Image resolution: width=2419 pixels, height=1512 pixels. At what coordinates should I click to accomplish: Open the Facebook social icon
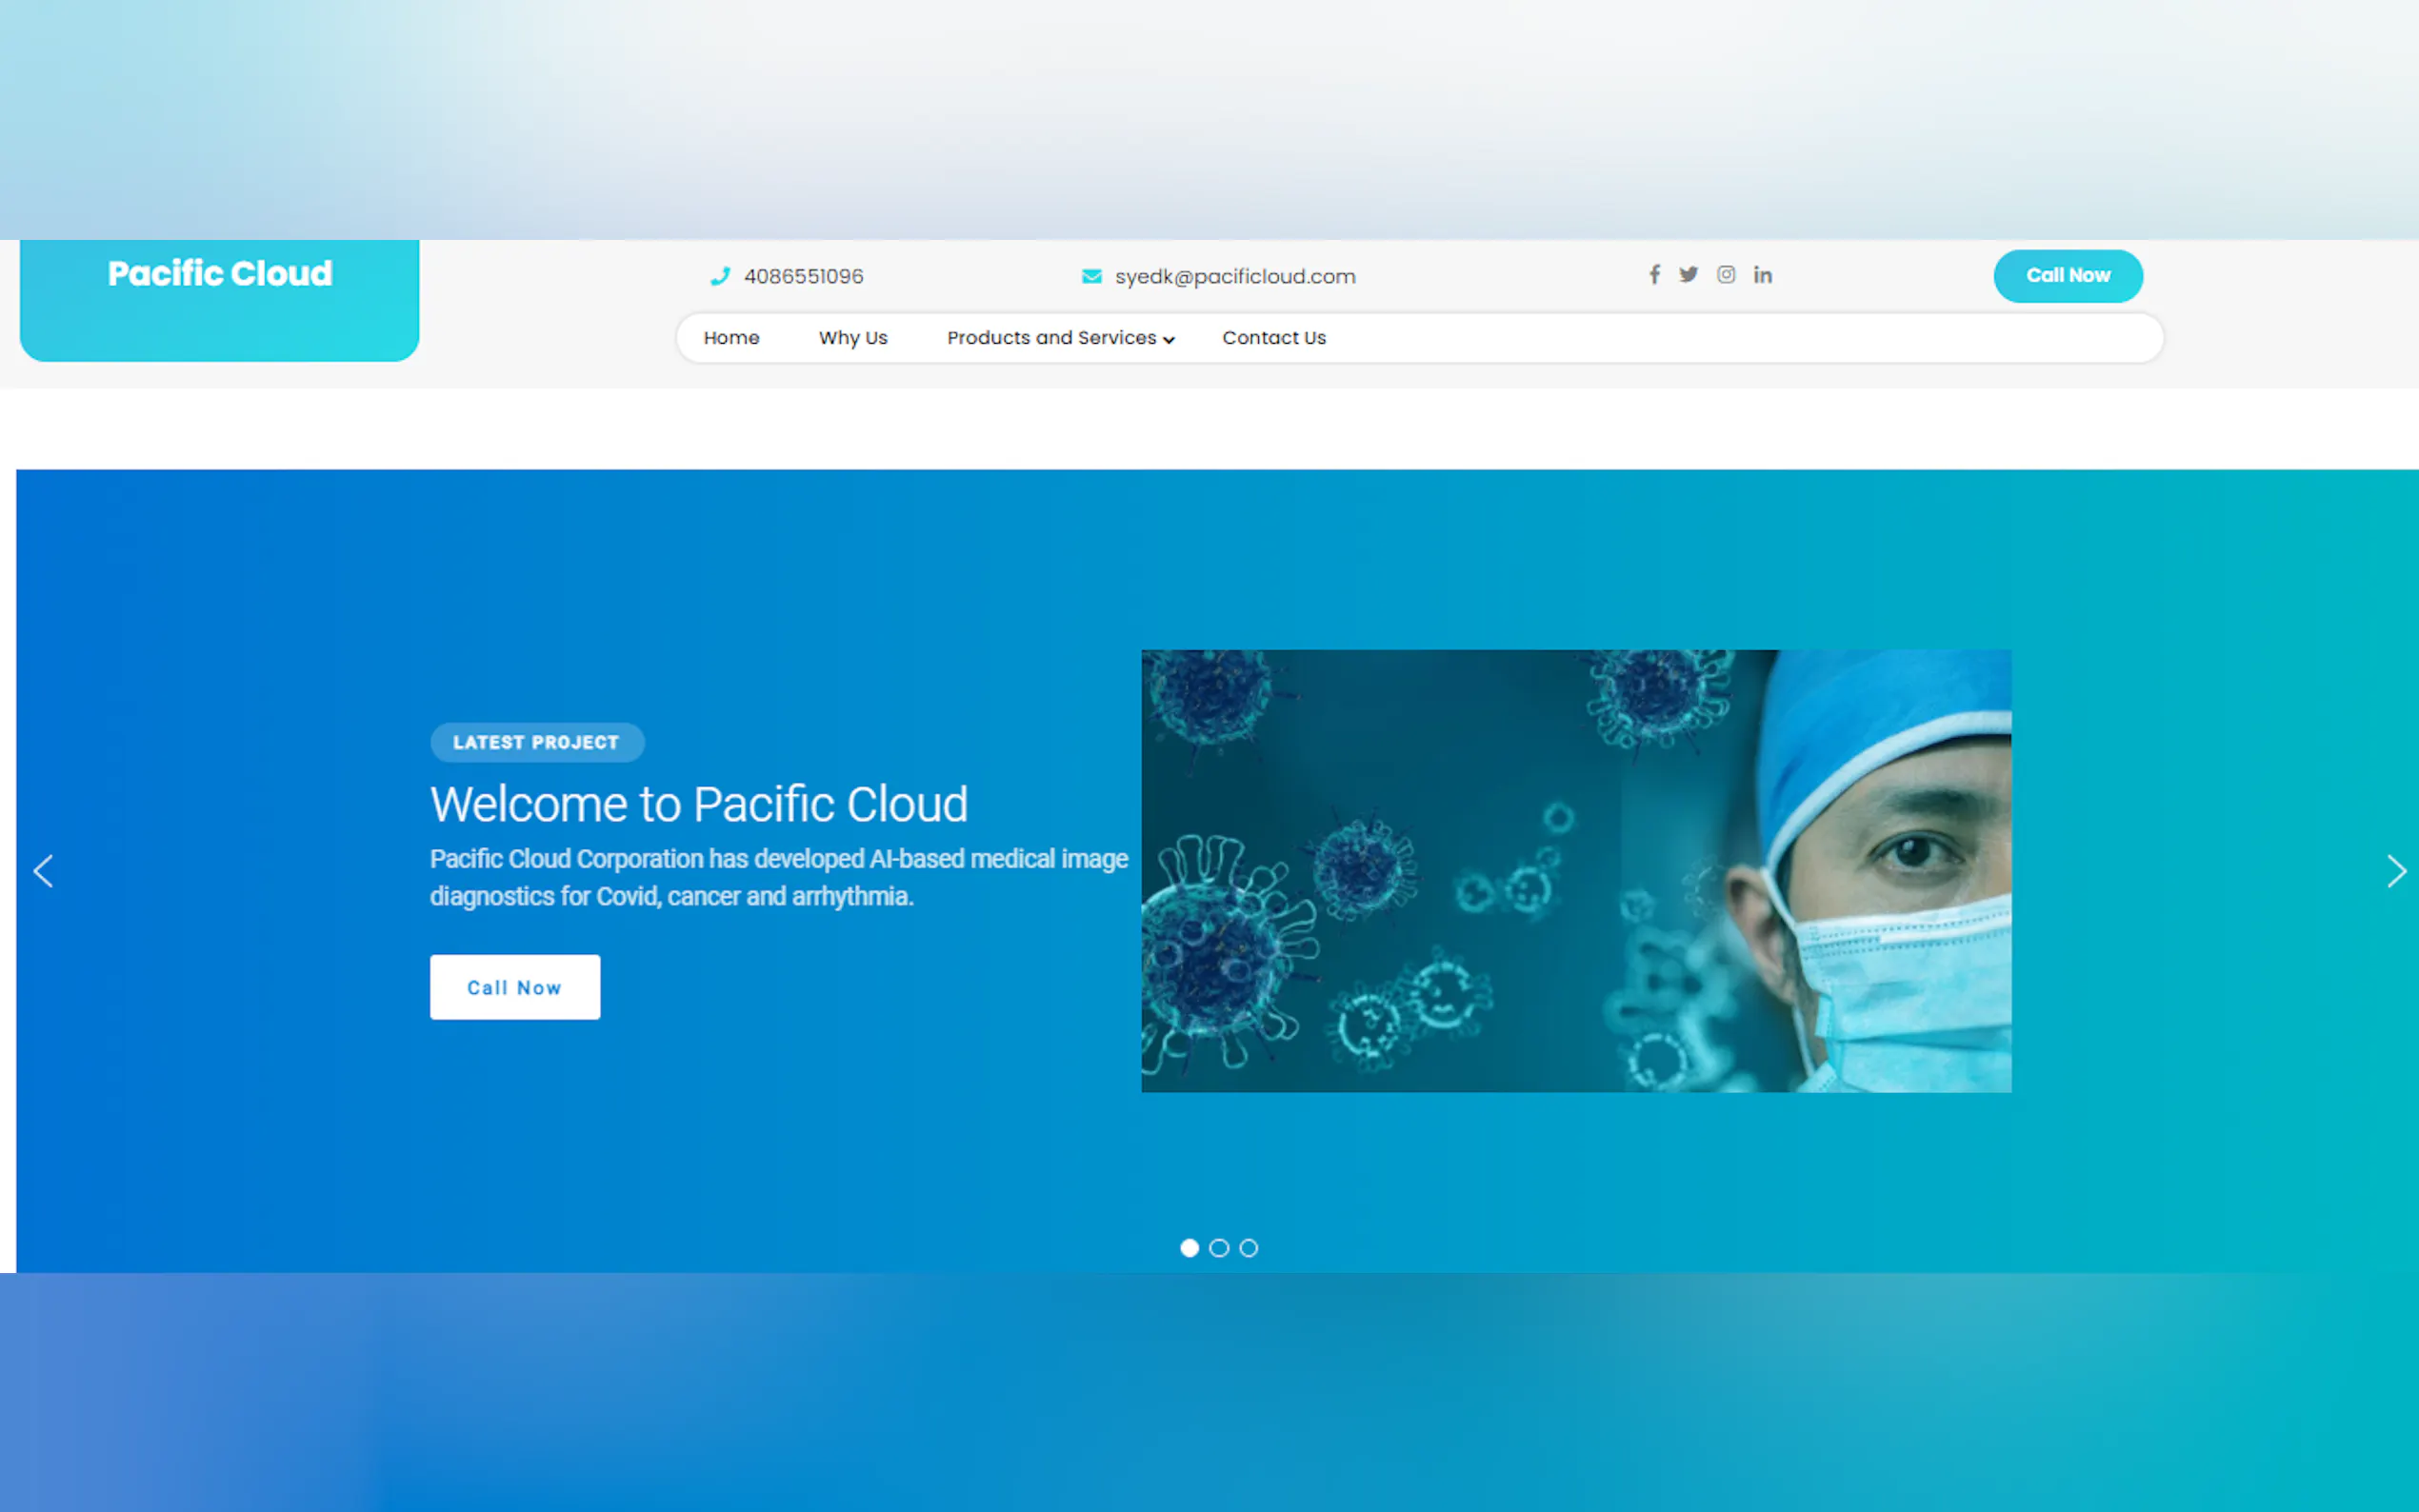pos(1654,275)
